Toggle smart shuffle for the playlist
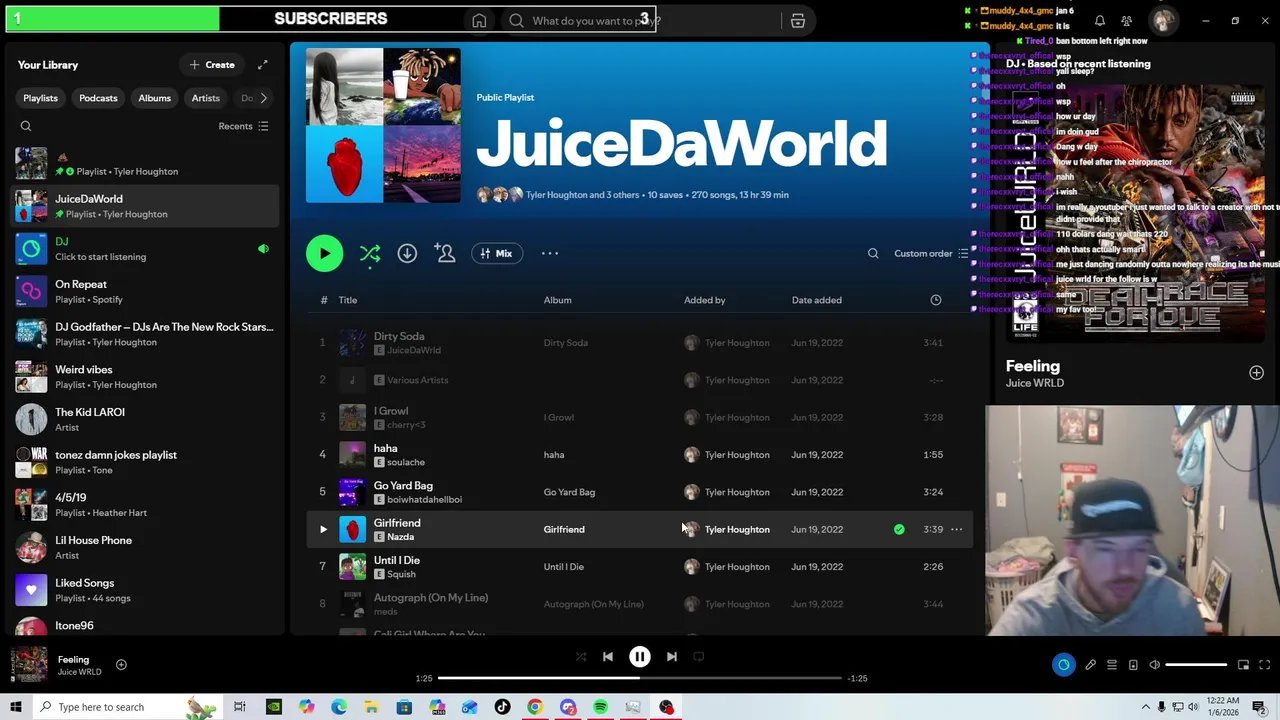This screenshot has height=720, width=1280. (x=369, y=254)
